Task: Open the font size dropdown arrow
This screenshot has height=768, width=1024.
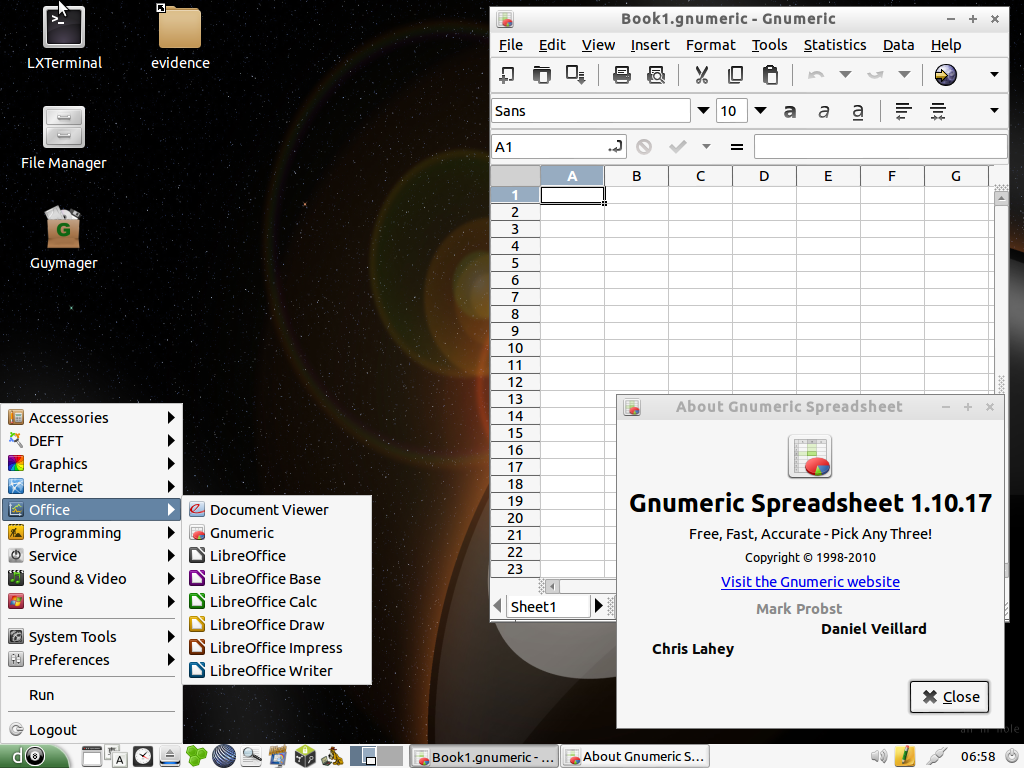Action: click(x=760, y=111)
